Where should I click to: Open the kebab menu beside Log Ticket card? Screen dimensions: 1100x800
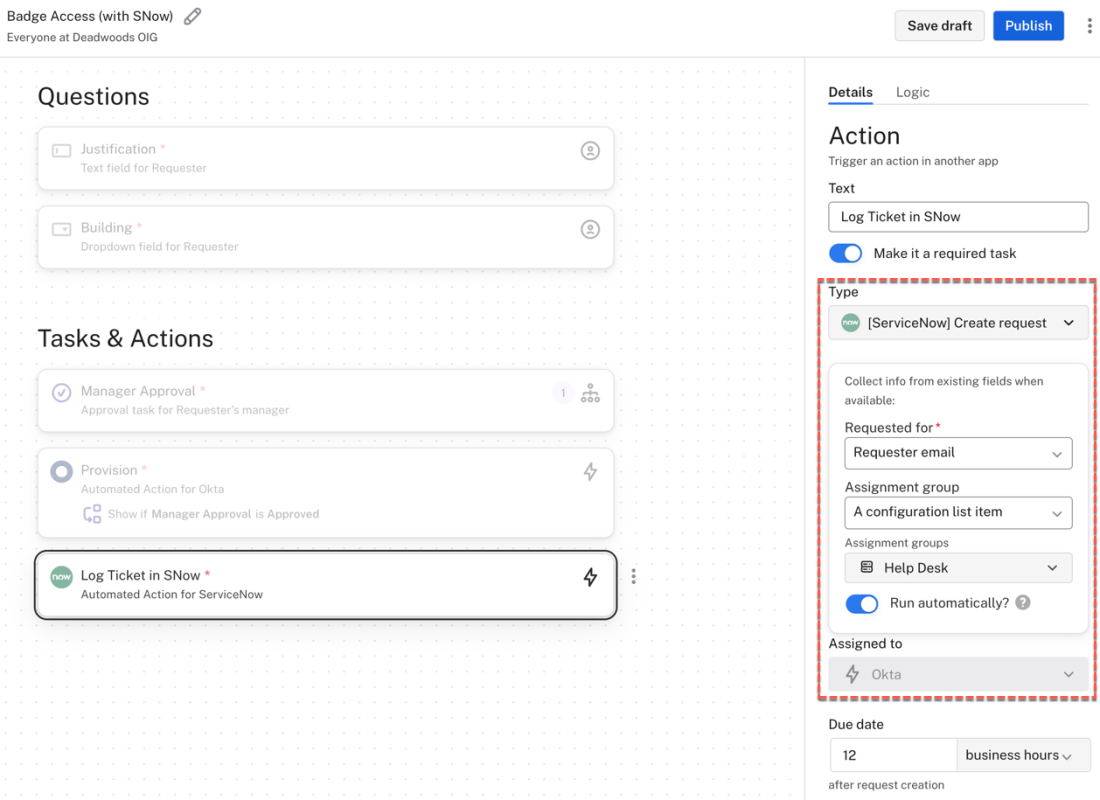pyautogui.click(x=633, y=576)
